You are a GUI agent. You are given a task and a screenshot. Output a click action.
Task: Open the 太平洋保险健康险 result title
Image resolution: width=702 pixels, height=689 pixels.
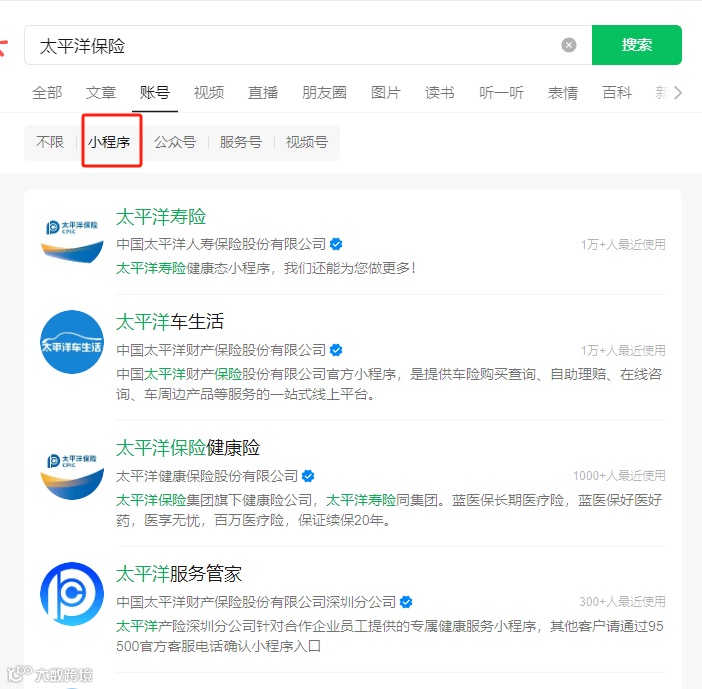click(188, 448)
